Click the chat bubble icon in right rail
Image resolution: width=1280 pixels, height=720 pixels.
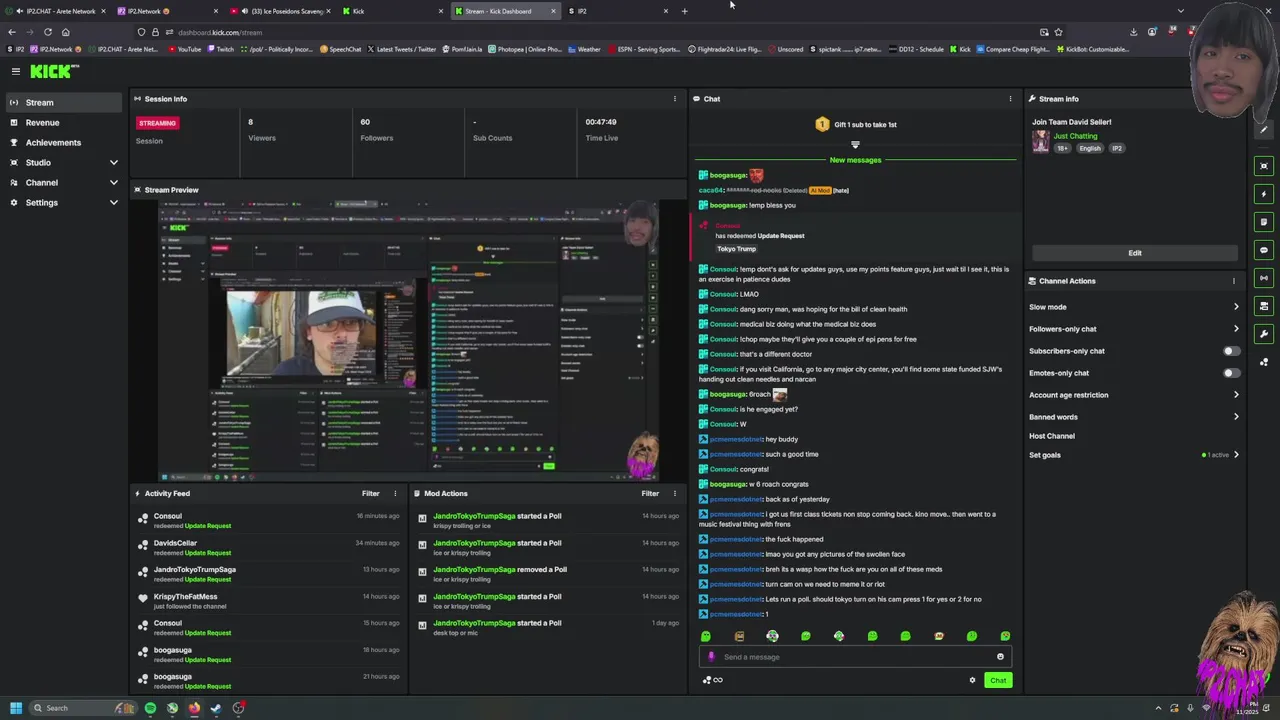coord(1265,250)
